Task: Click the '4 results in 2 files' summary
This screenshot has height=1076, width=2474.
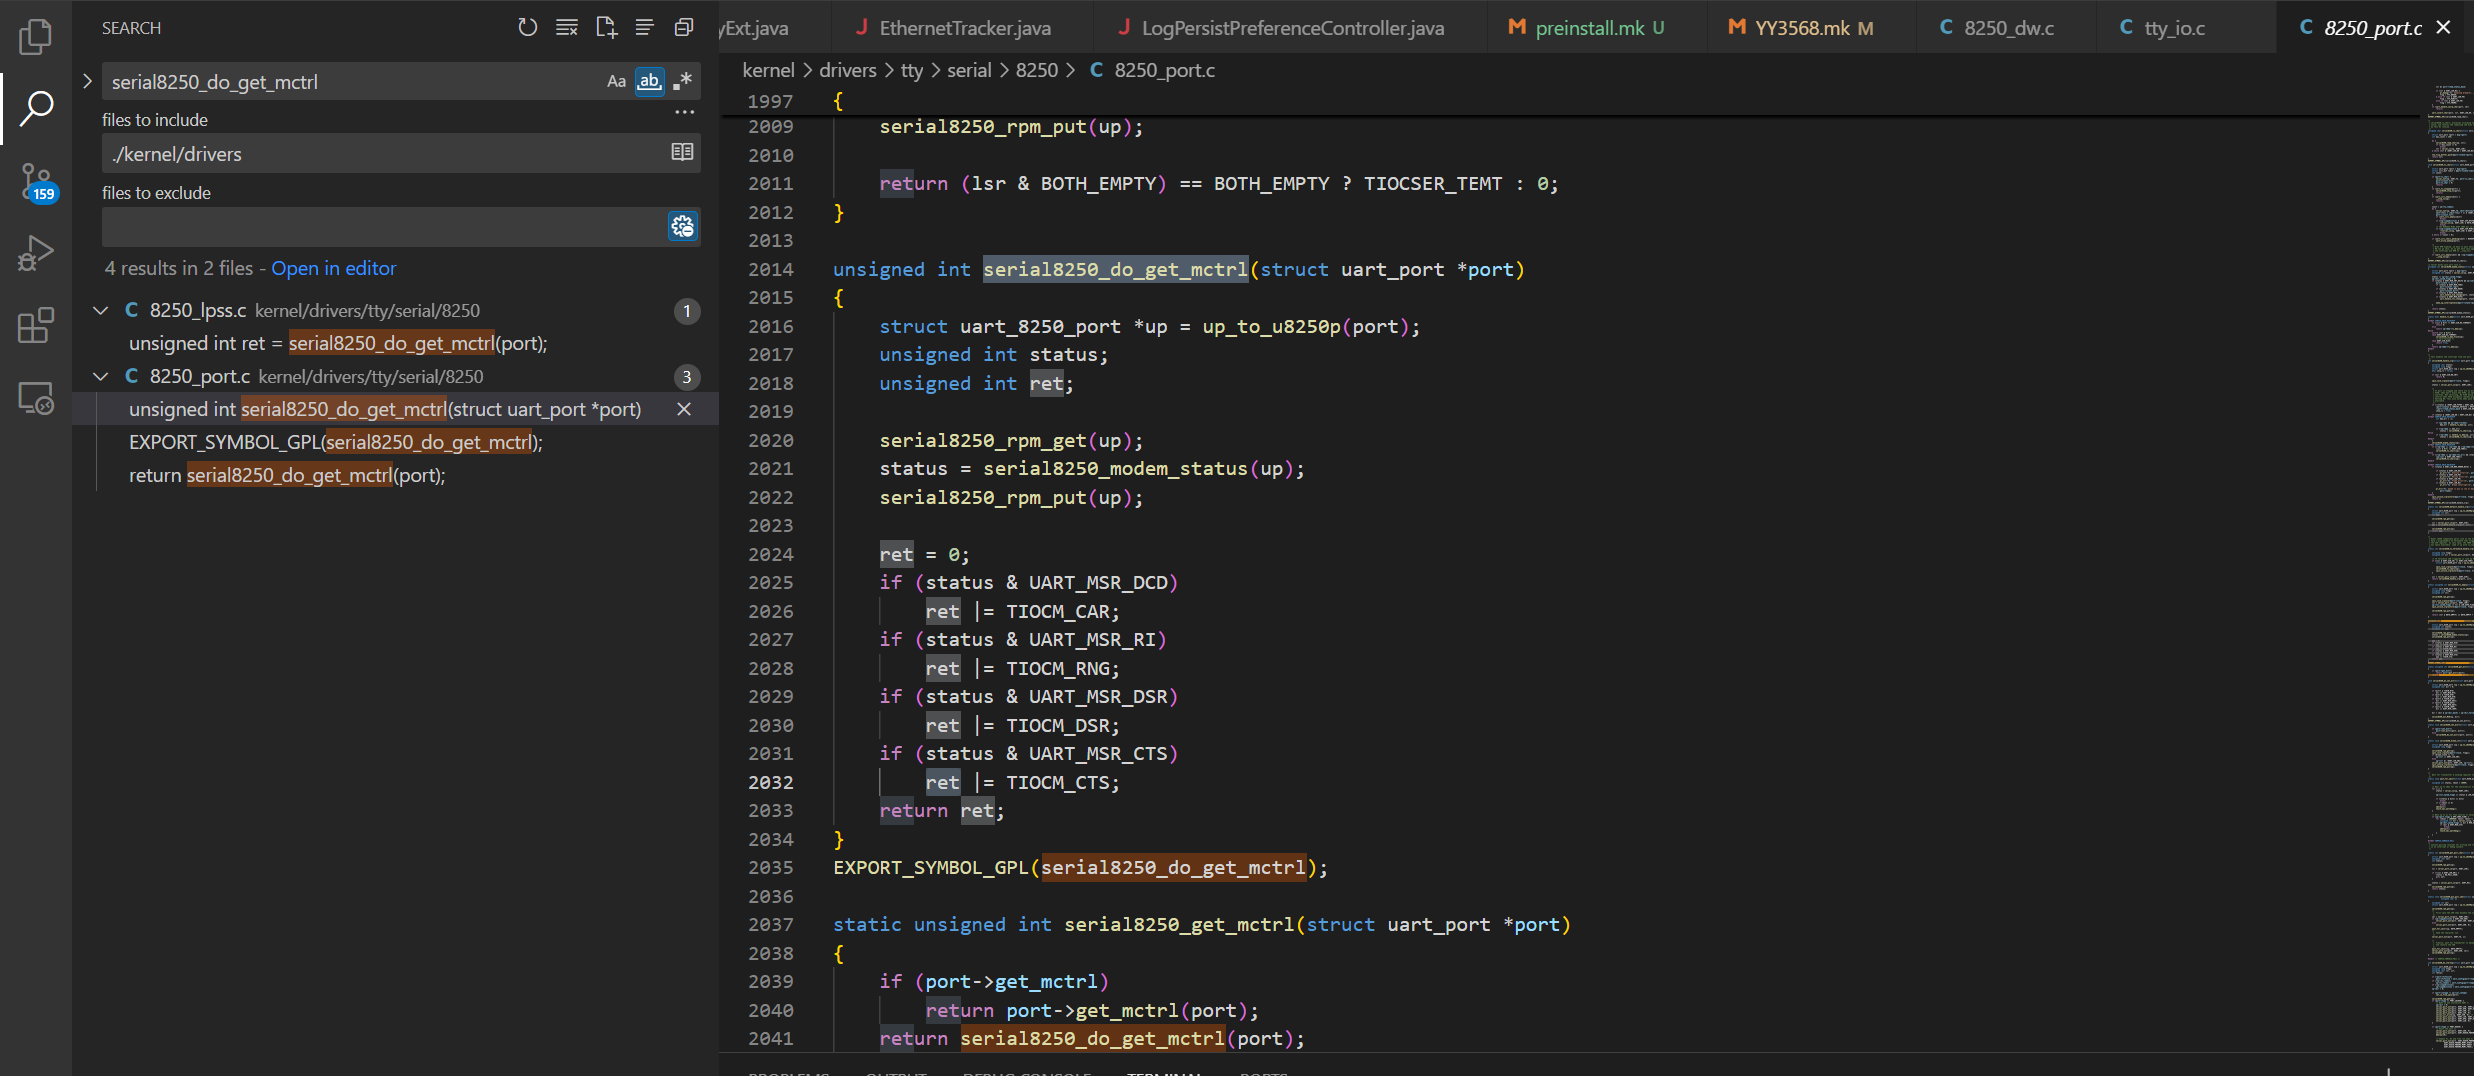Action: coord(179,268)
